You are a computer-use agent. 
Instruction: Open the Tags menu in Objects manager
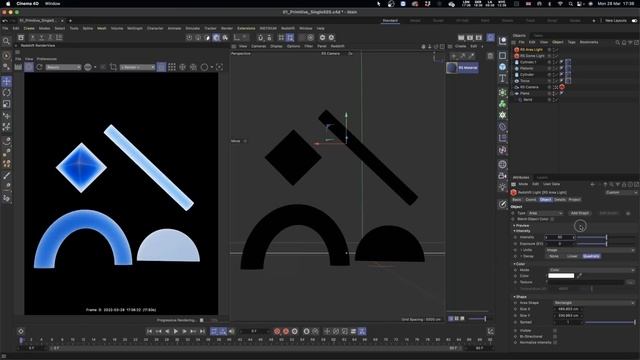(x=571, y=42)
